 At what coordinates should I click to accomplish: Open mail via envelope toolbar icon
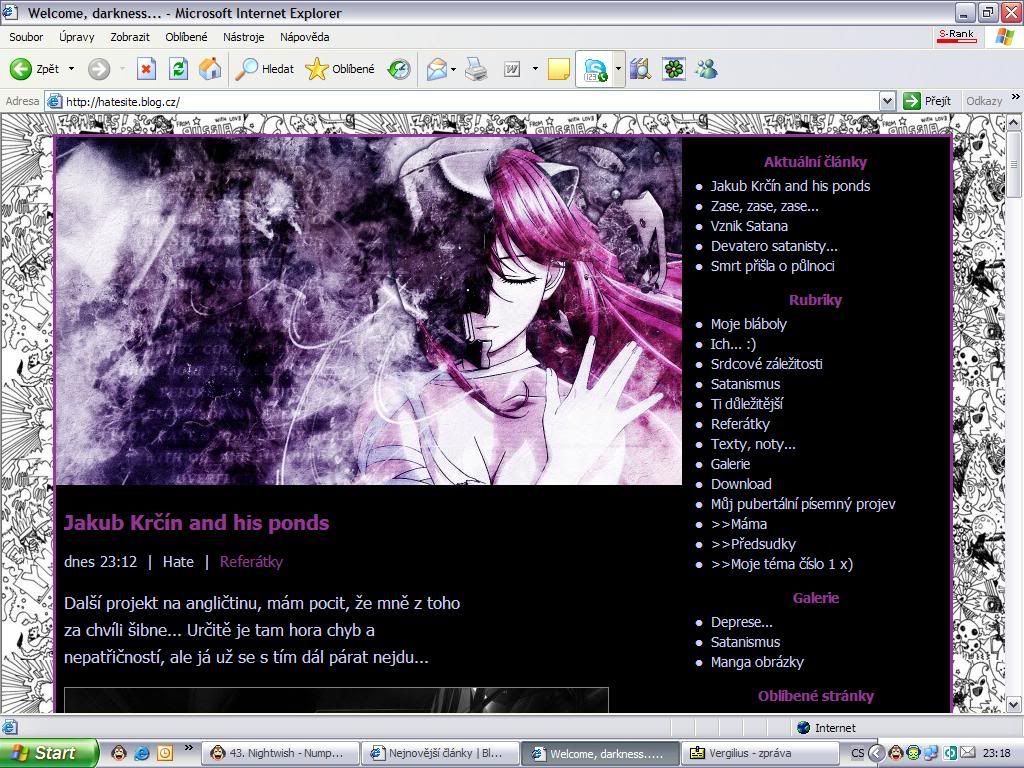coord(437,69)
